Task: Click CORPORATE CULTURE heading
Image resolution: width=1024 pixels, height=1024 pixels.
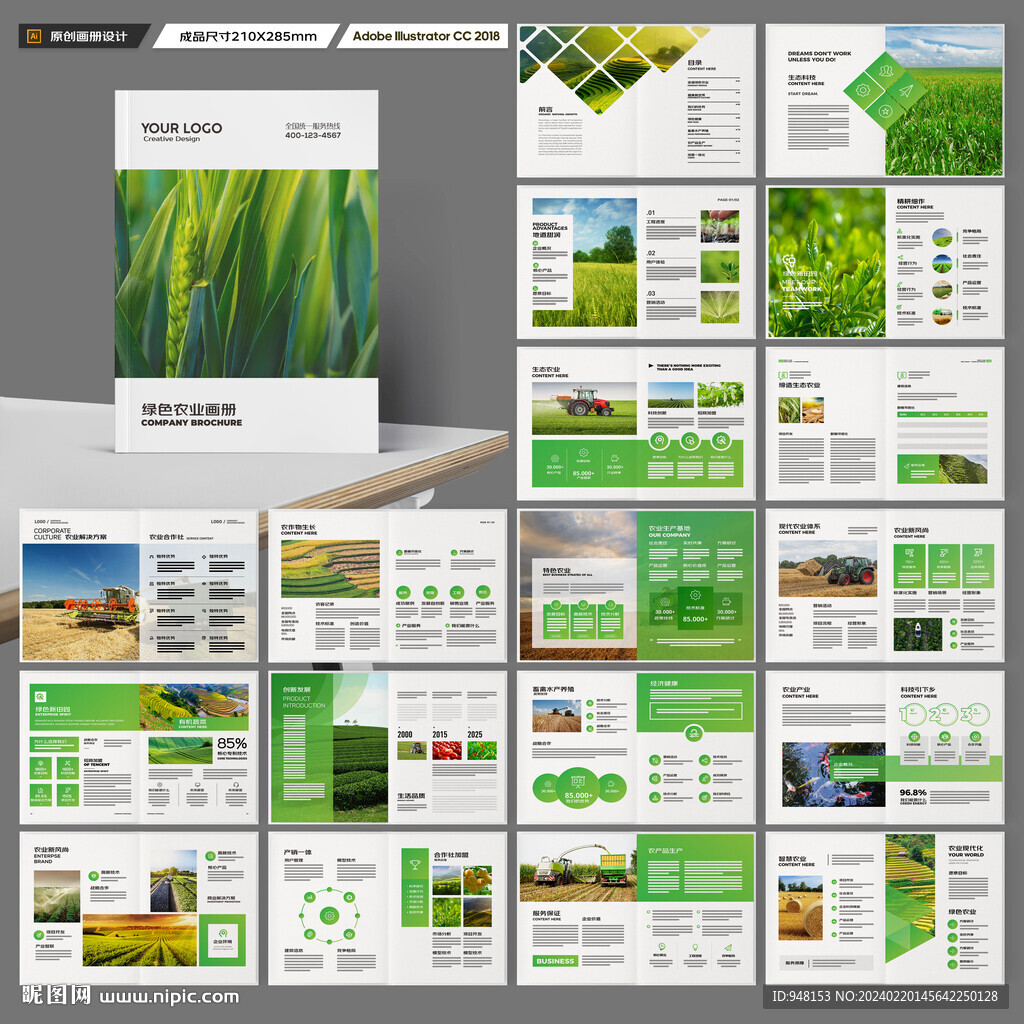Action: click(x=52, y=534)
